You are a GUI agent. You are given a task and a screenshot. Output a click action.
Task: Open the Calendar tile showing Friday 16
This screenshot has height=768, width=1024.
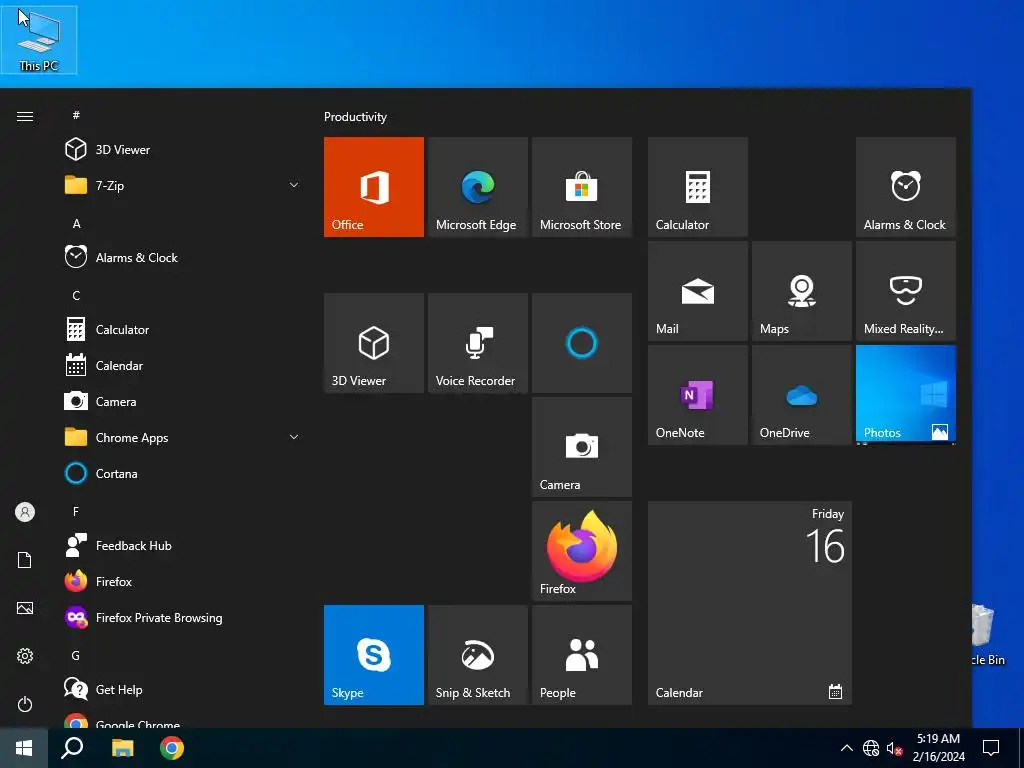(750, 603)
